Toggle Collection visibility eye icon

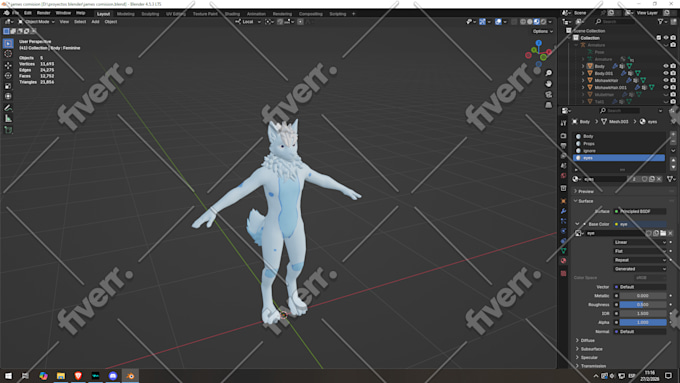666,38
